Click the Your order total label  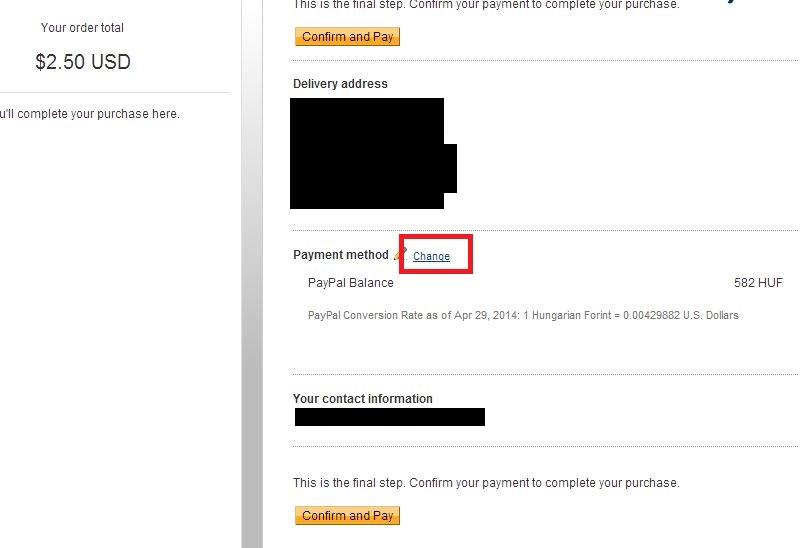[x=82, y=28]
